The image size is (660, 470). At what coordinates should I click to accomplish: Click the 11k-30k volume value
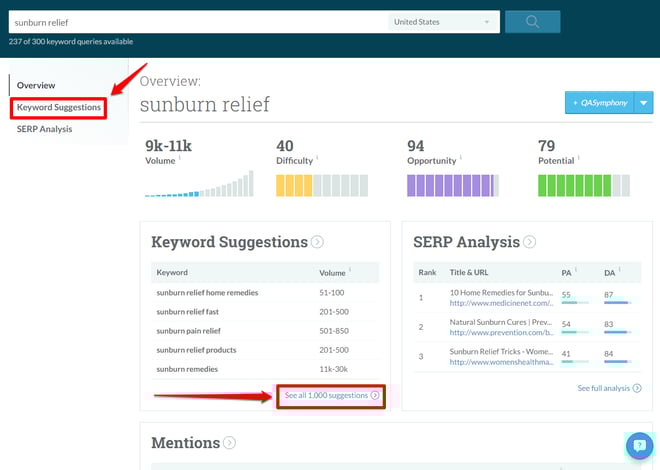coord(333,369)
